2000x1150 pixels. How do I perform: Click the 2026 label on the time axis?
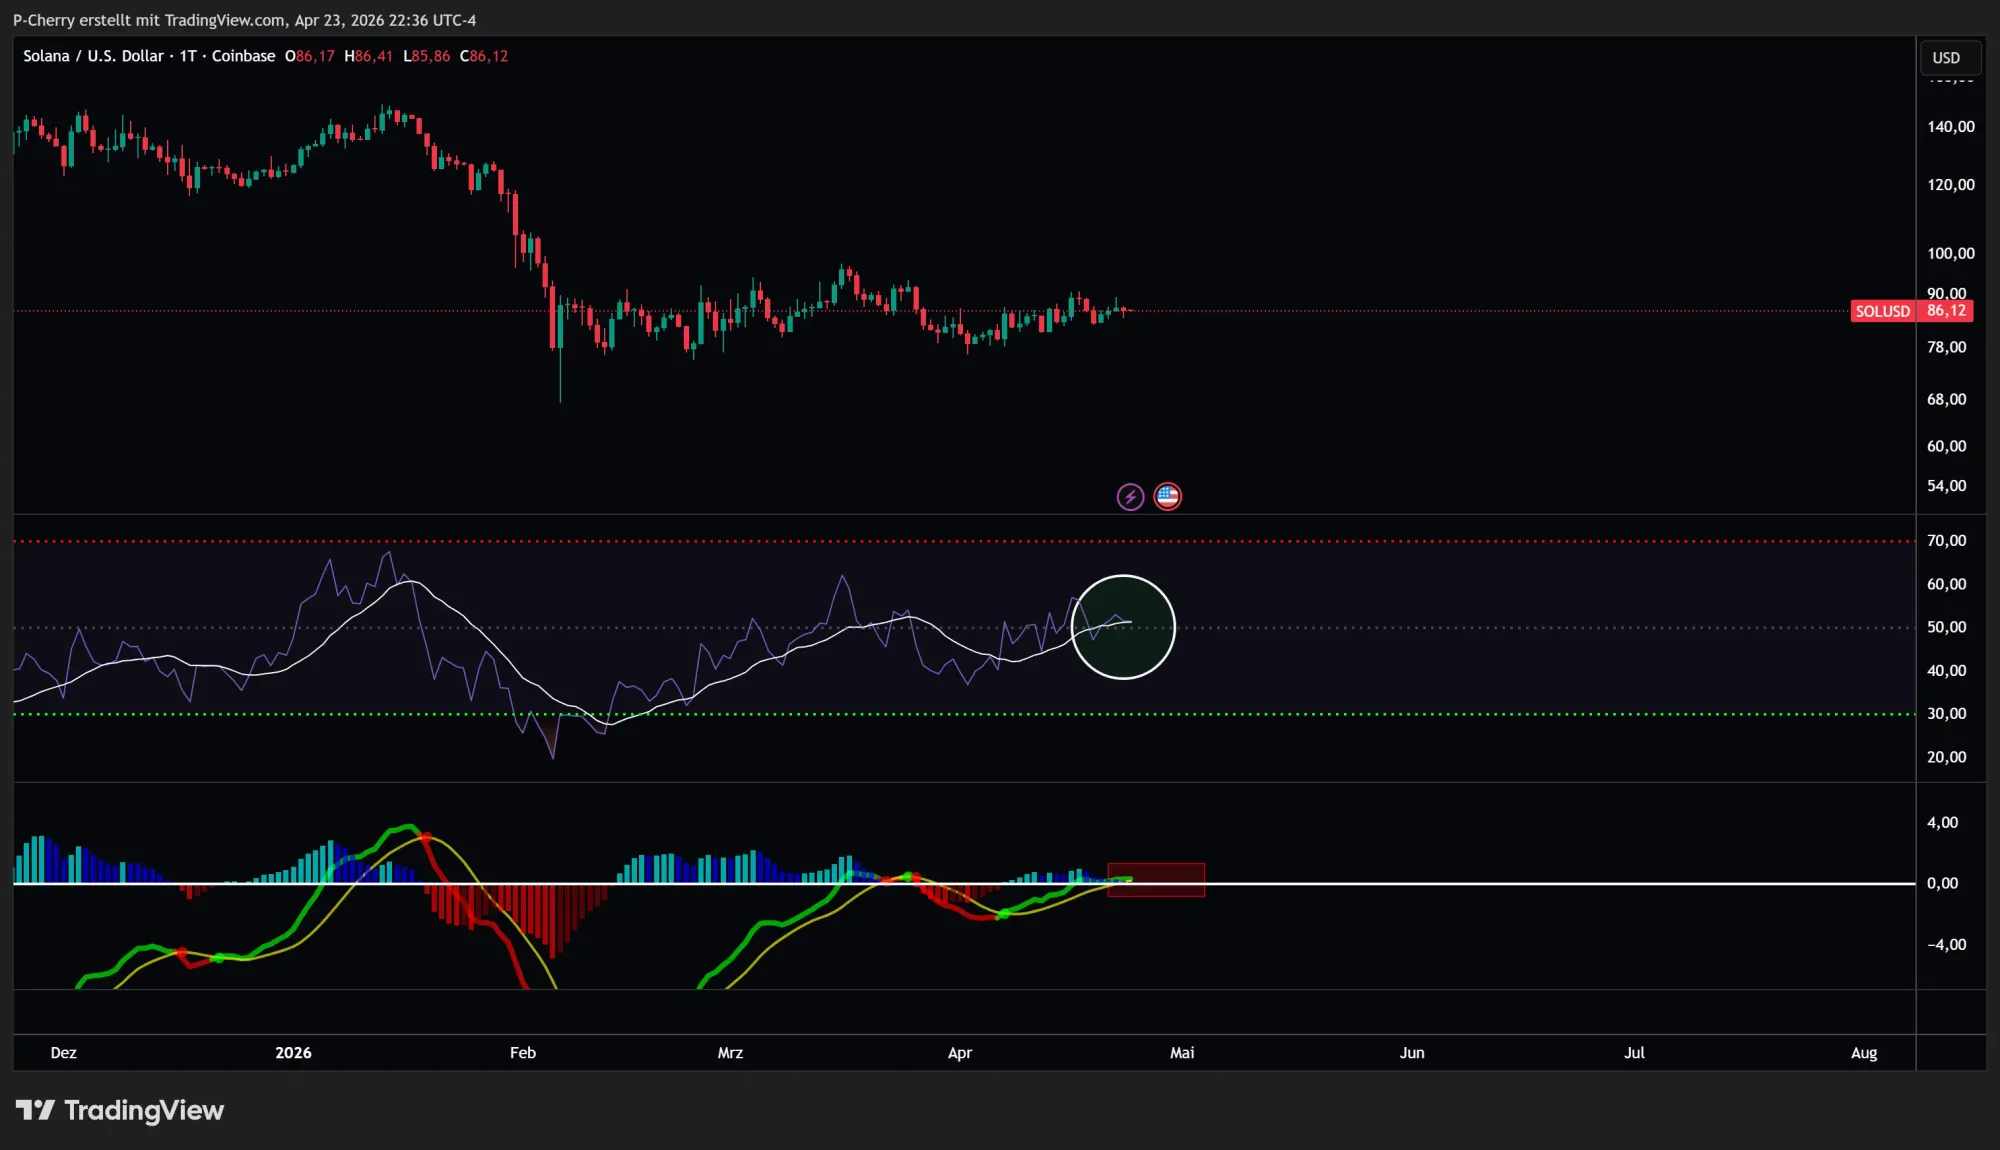[293, 1053]
